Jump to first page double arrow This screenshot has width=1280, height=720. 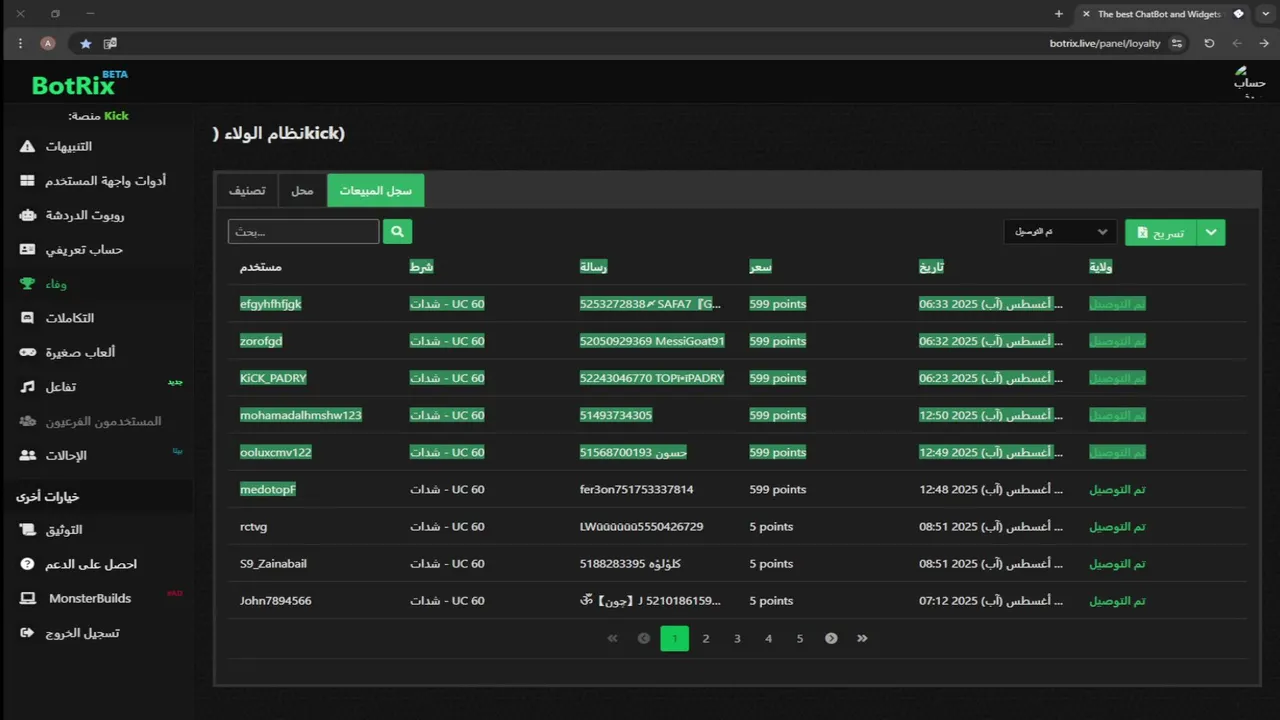(x=613, y=638)
